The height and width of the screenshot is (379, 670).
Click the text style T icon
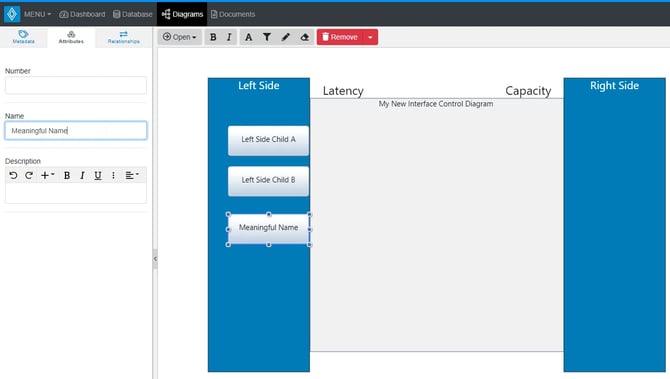pyautogui.click(x=267, y=37)
